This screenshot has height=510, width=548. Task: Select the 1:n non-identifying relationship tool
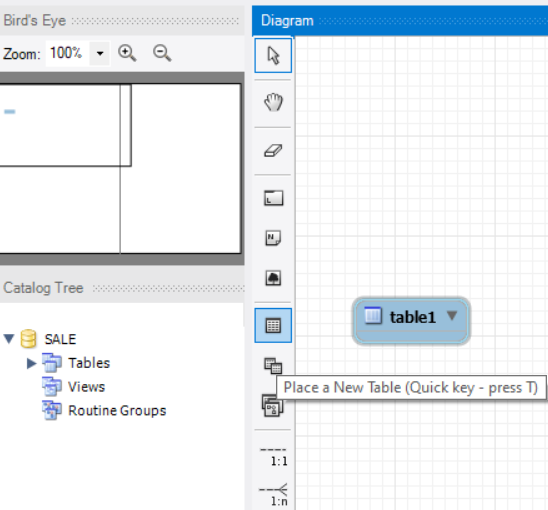(x=274, y=495)
